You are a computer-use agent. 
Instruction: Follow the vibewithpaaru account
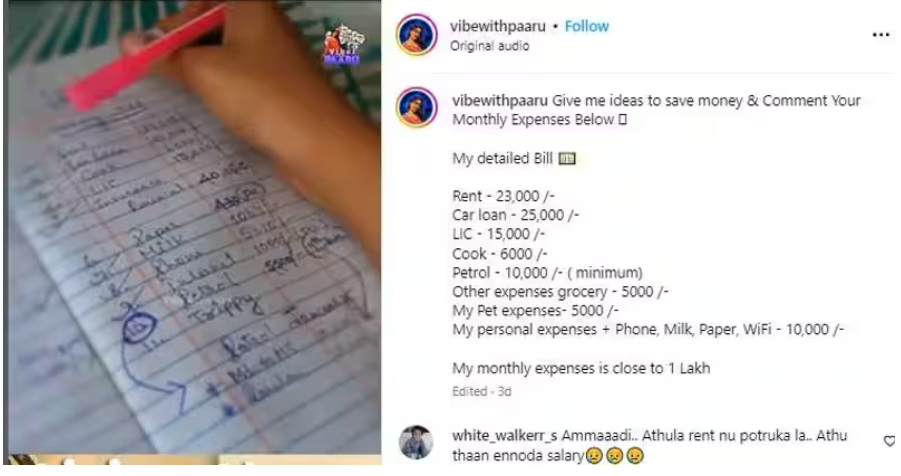pos(586,26)
